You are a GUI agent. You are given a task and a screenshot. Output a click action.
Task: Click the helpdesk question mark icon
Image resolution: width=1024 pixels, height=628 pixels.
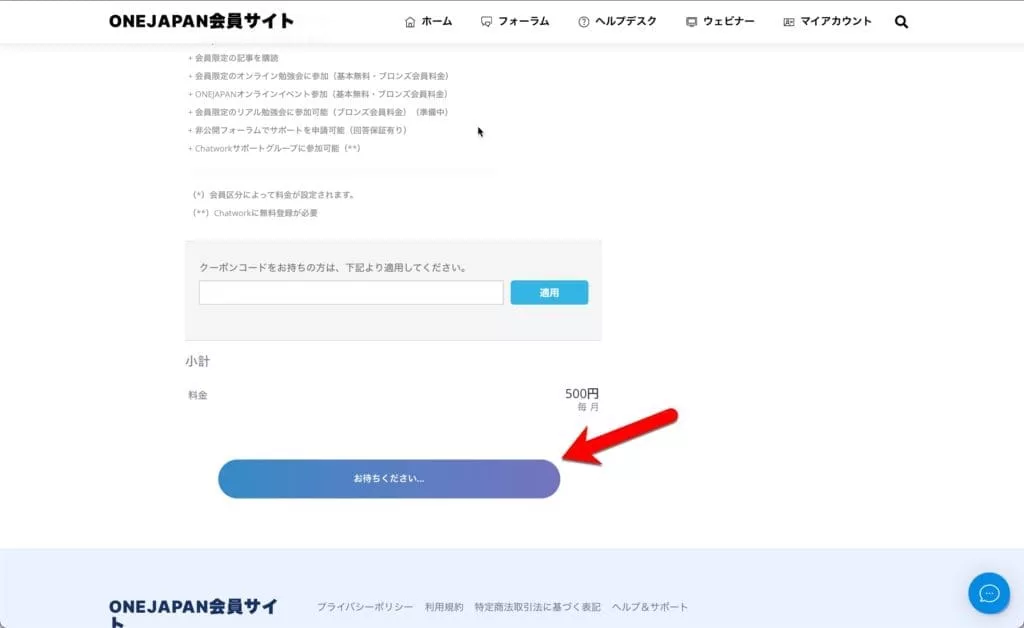pos(584,22)
